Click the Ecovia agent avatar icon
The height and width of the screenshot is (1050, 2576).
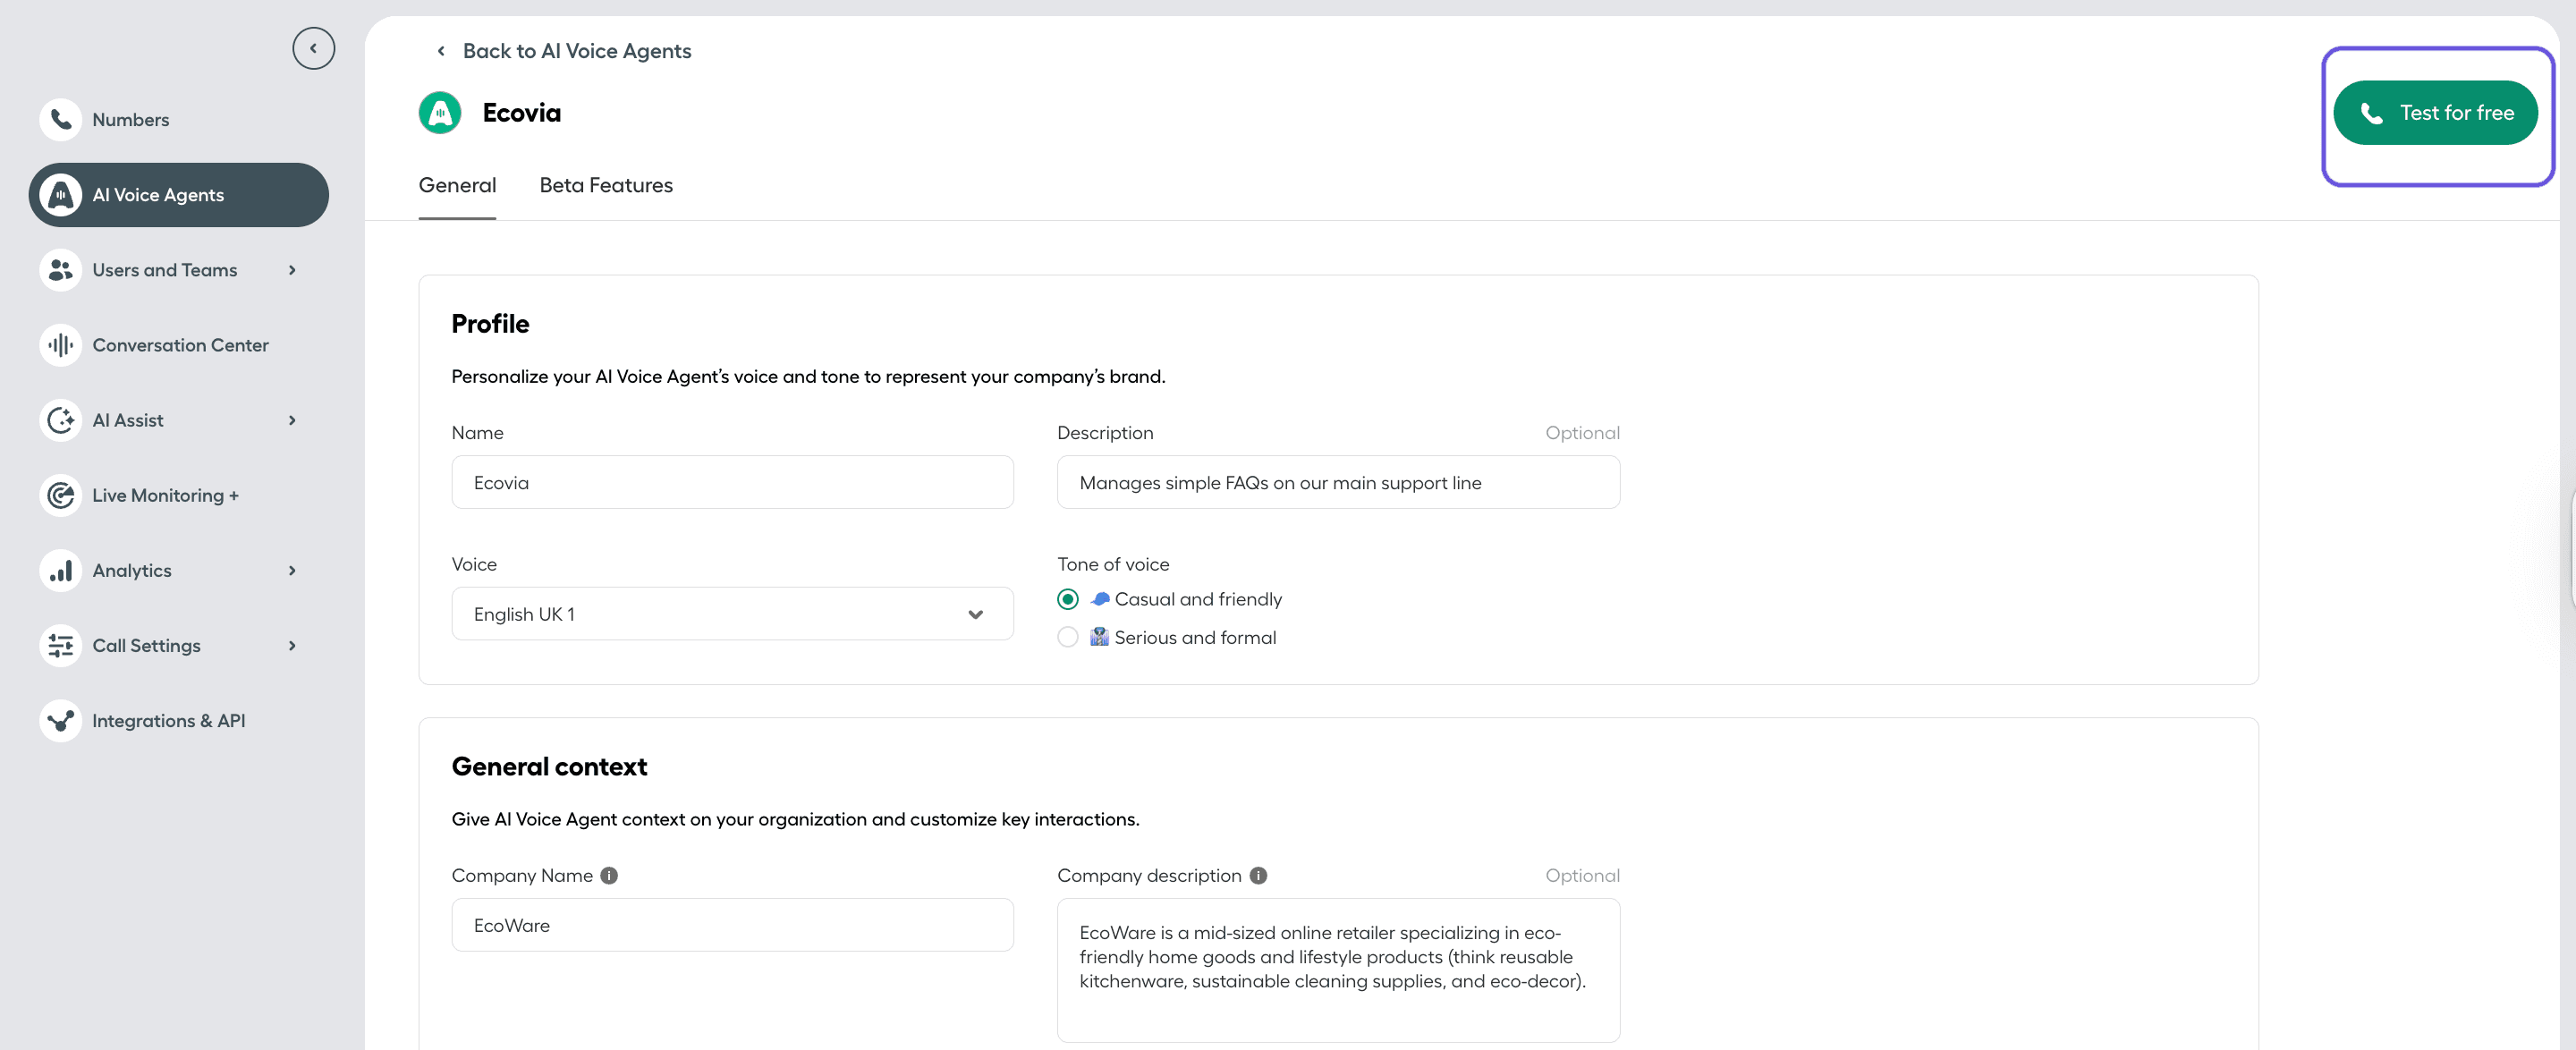[440, 112]
